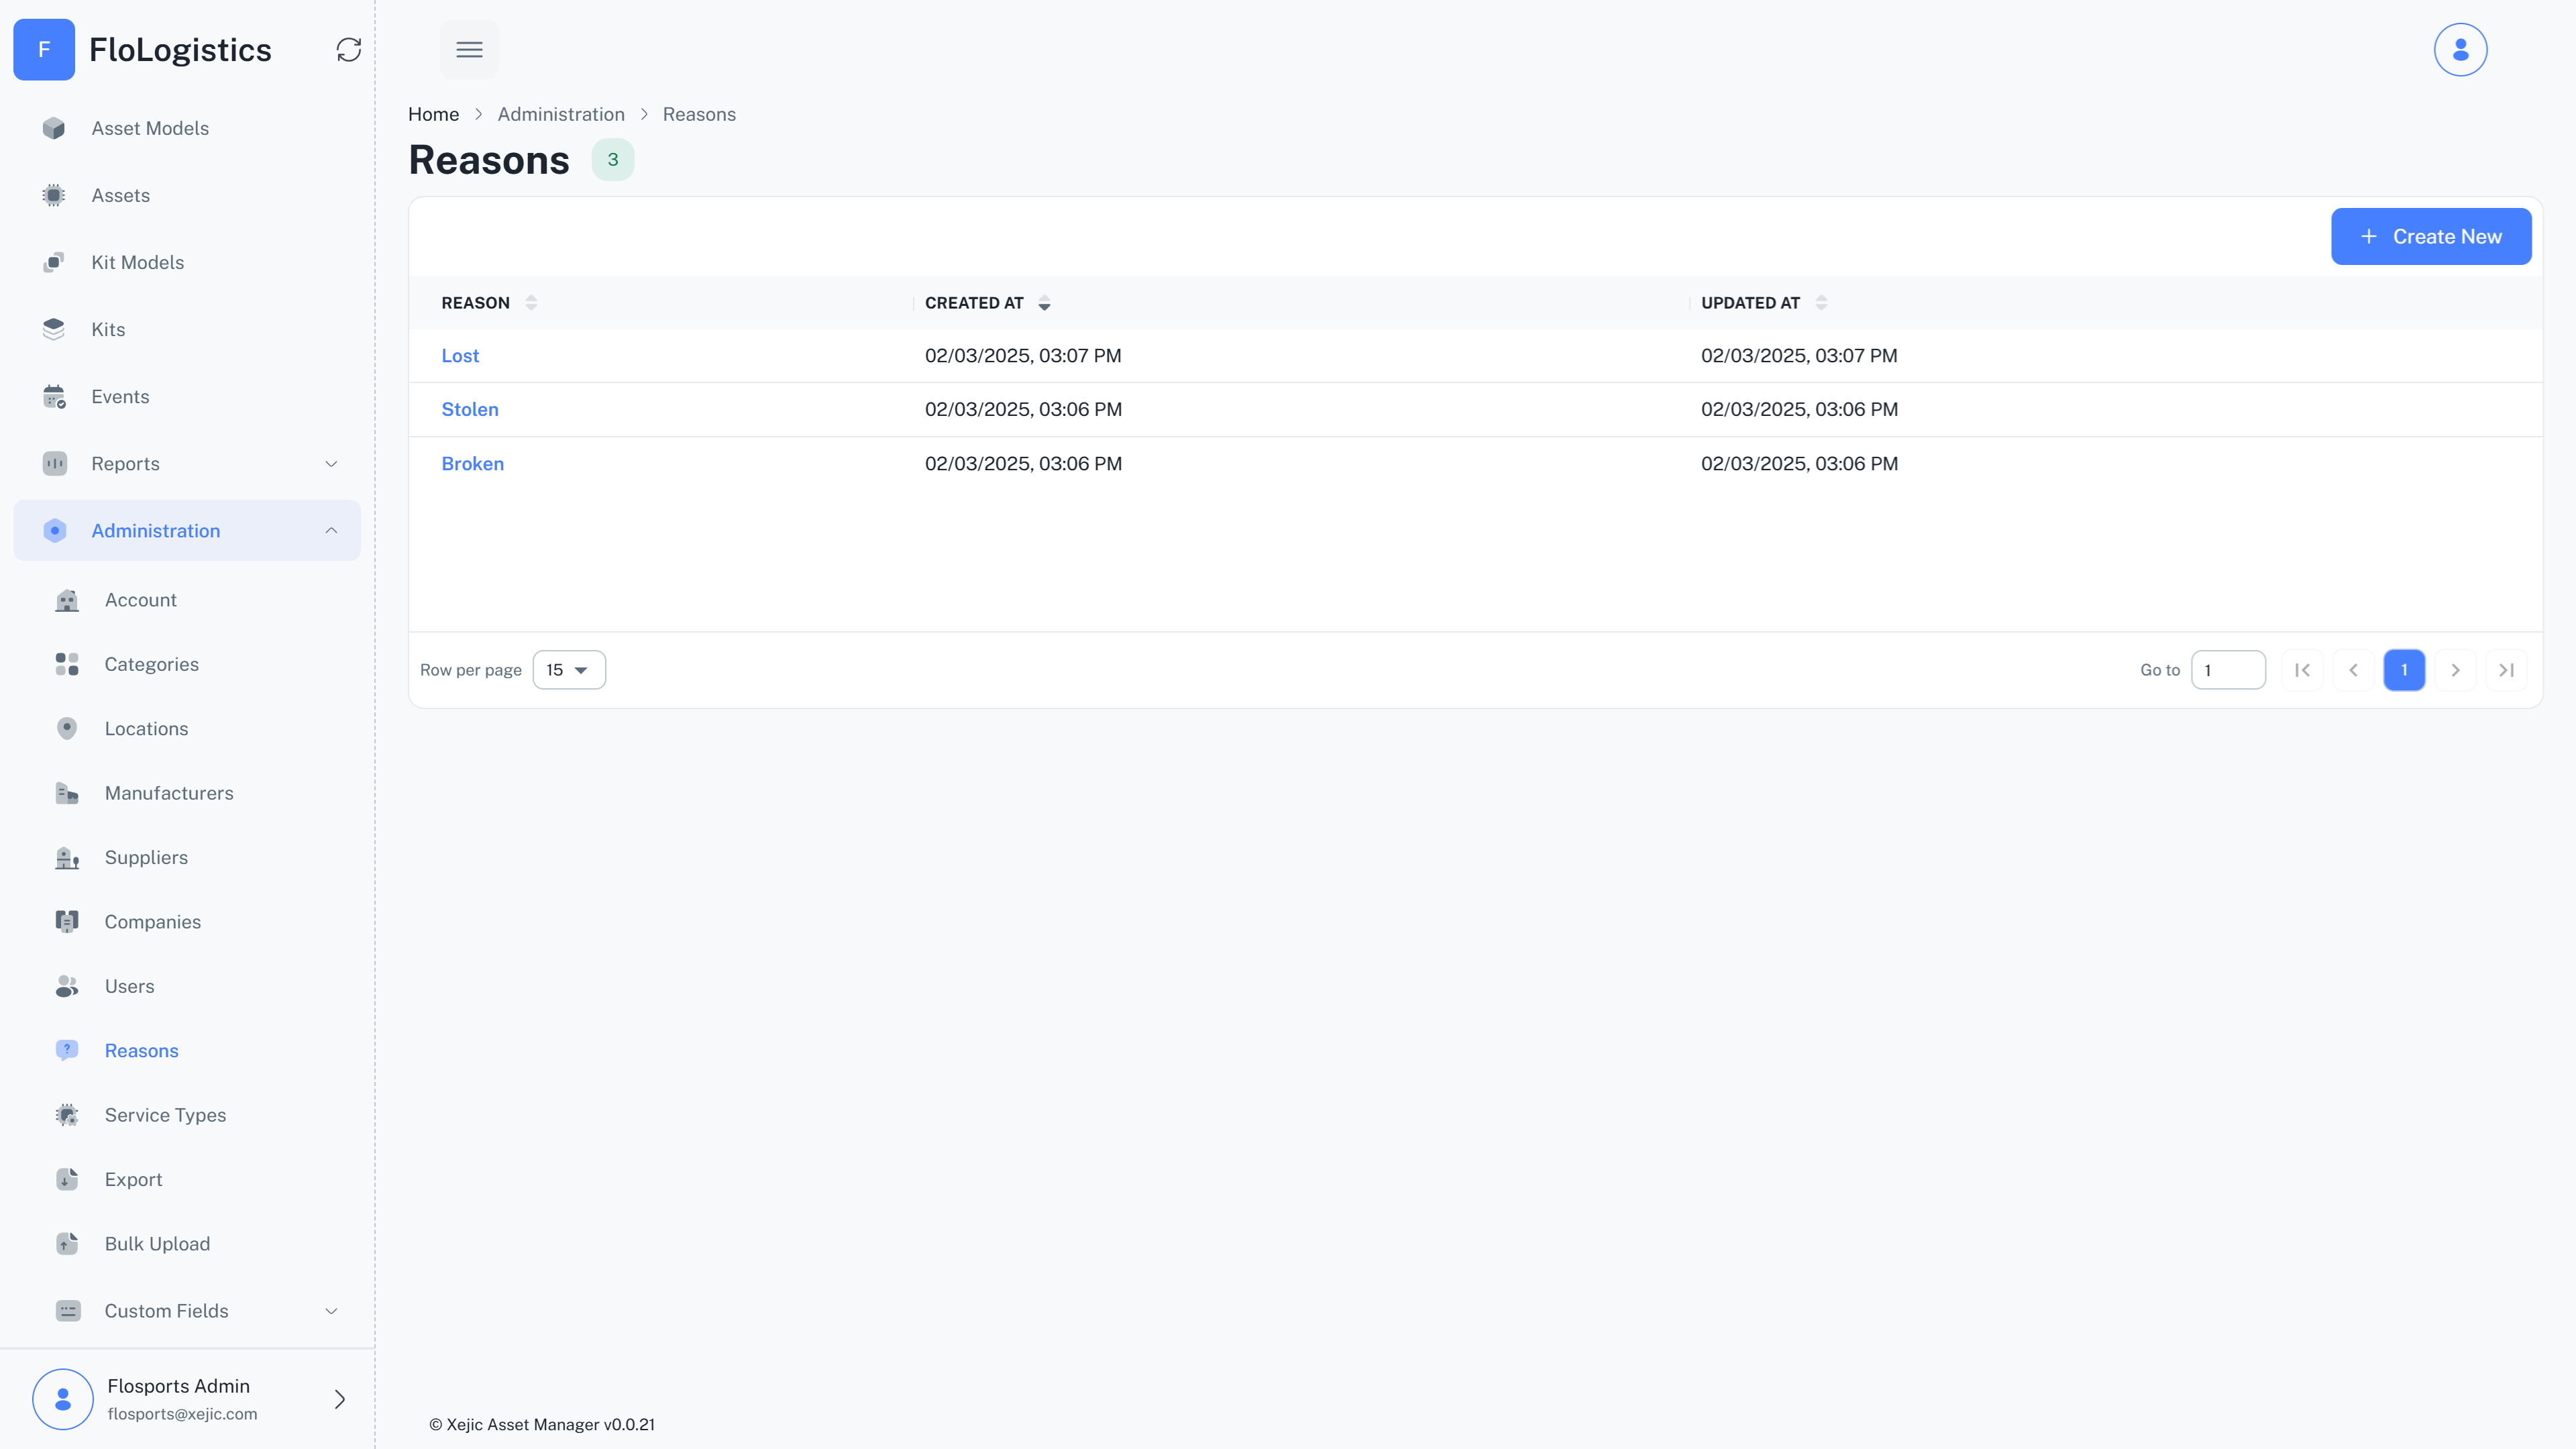
Task: Click the Home breadcrumb link
Action: (x=433, y=114)
